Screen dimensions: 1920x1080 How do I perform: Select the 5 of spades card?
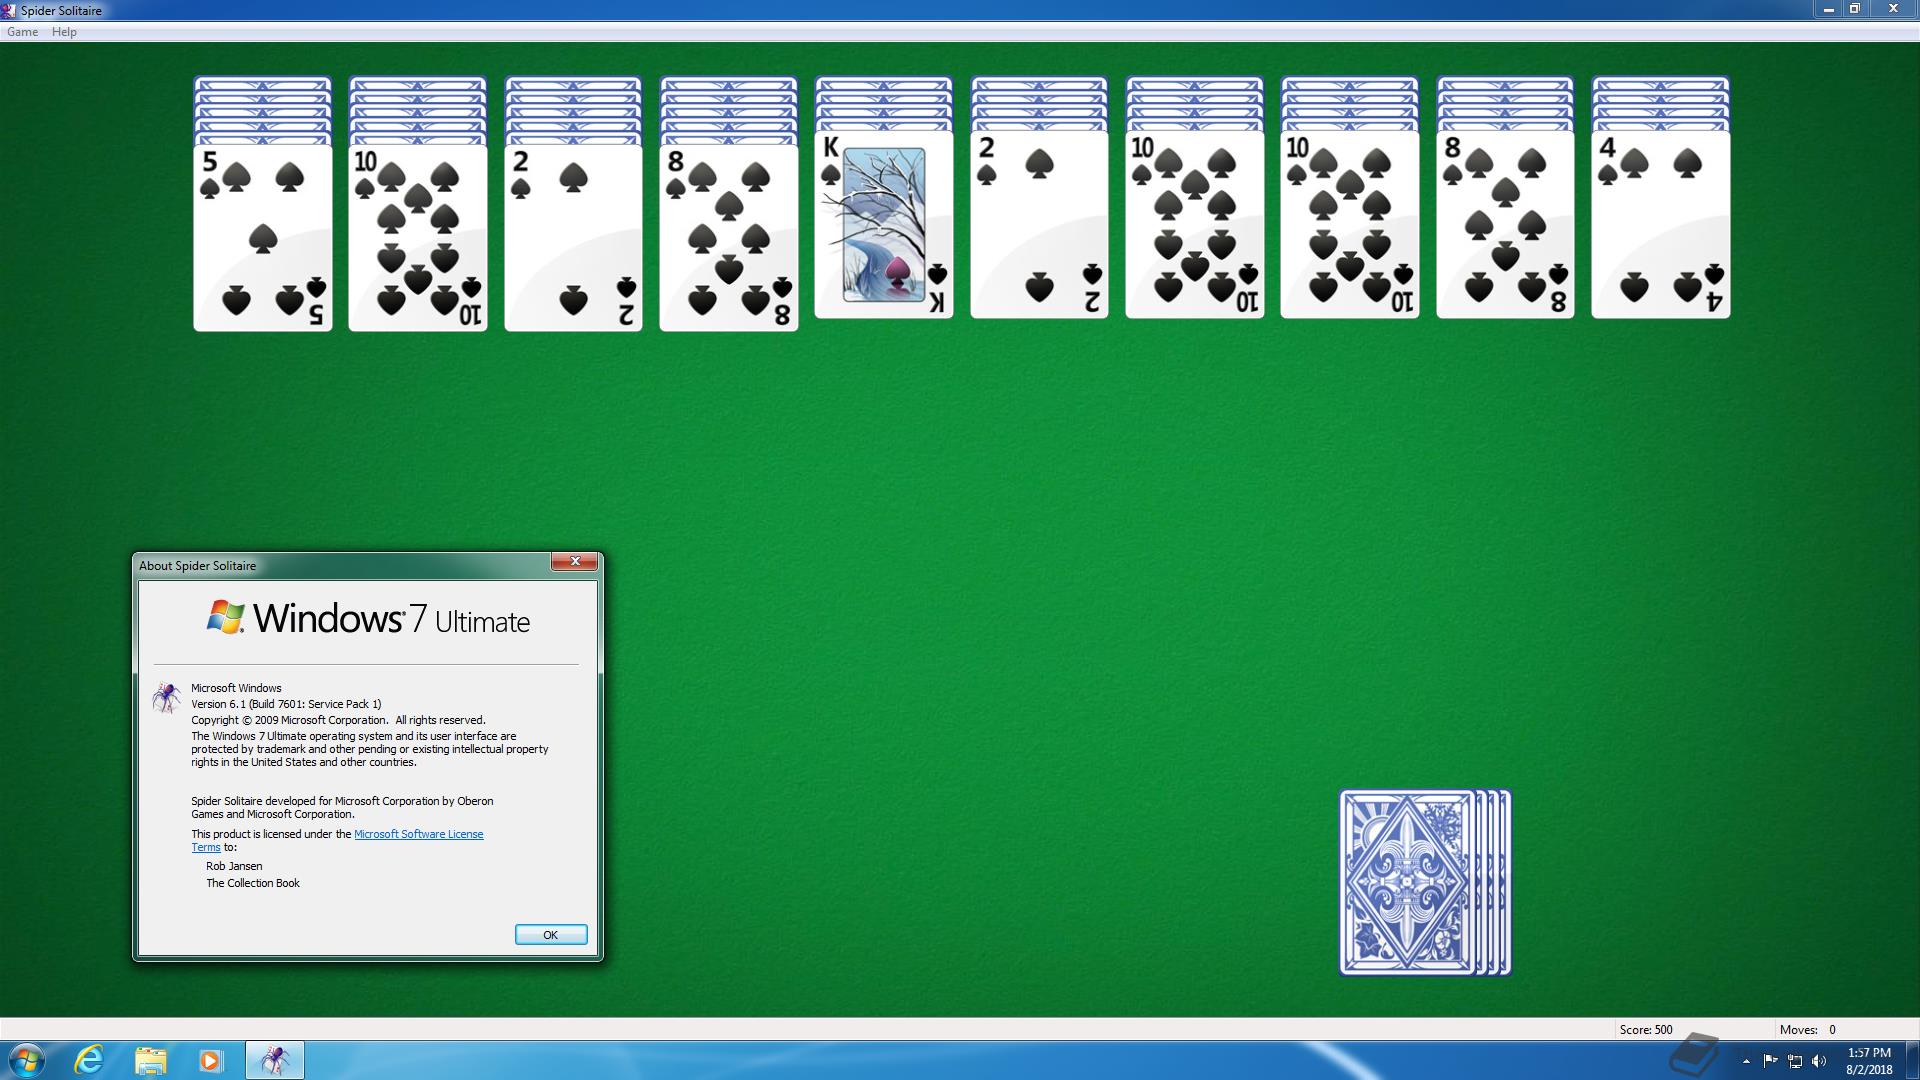pos(263,238)
